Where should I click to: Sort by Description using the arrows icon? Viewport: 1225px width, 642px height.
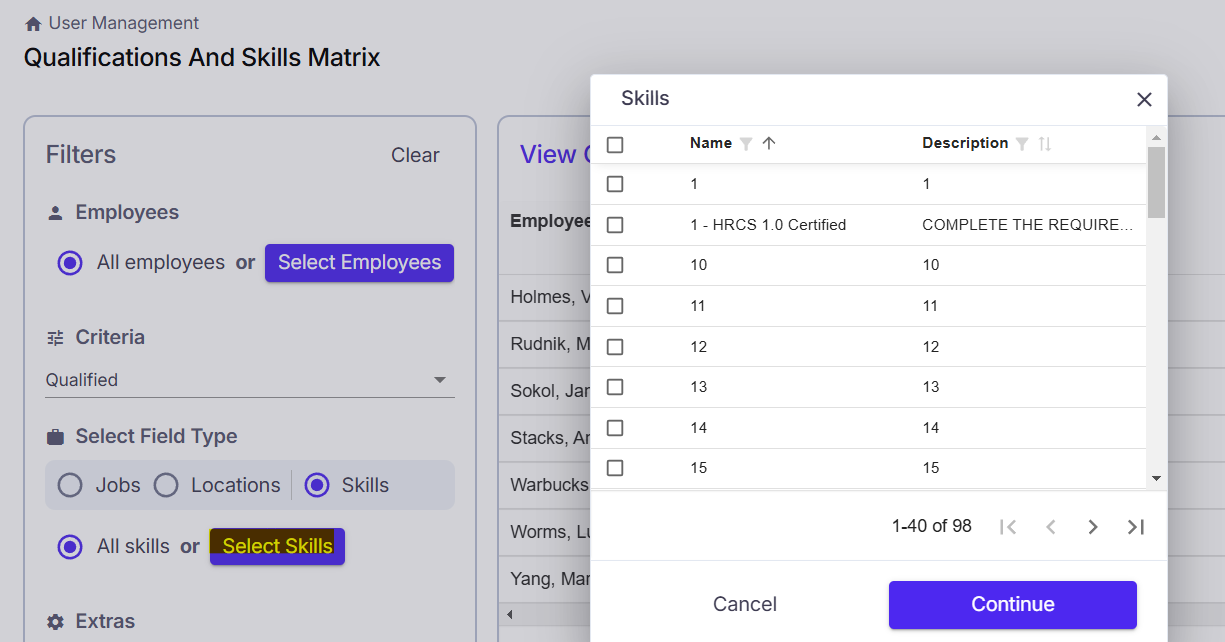1045,144
